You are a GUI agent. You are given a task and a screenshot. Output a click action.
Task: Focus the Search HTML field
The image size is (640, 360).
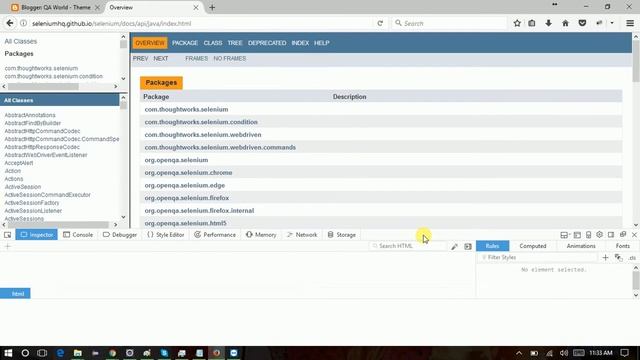(x=408, y=246)
